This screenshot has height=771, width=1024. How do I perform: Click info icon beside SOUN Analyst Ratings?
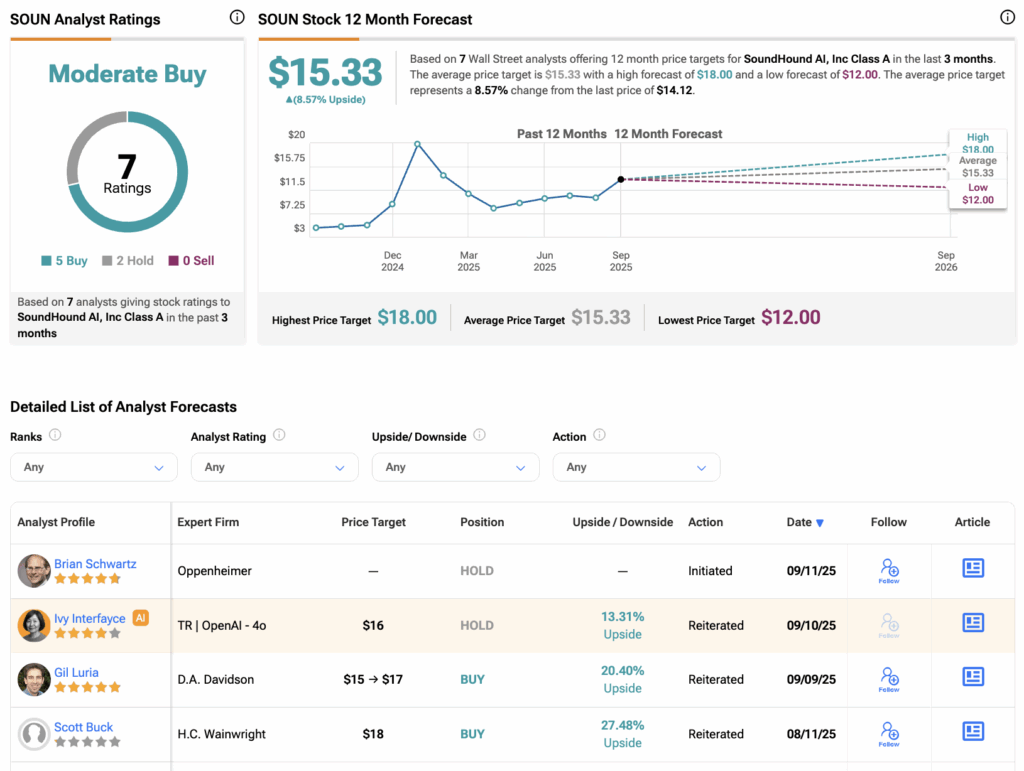(x=237, y=18)
